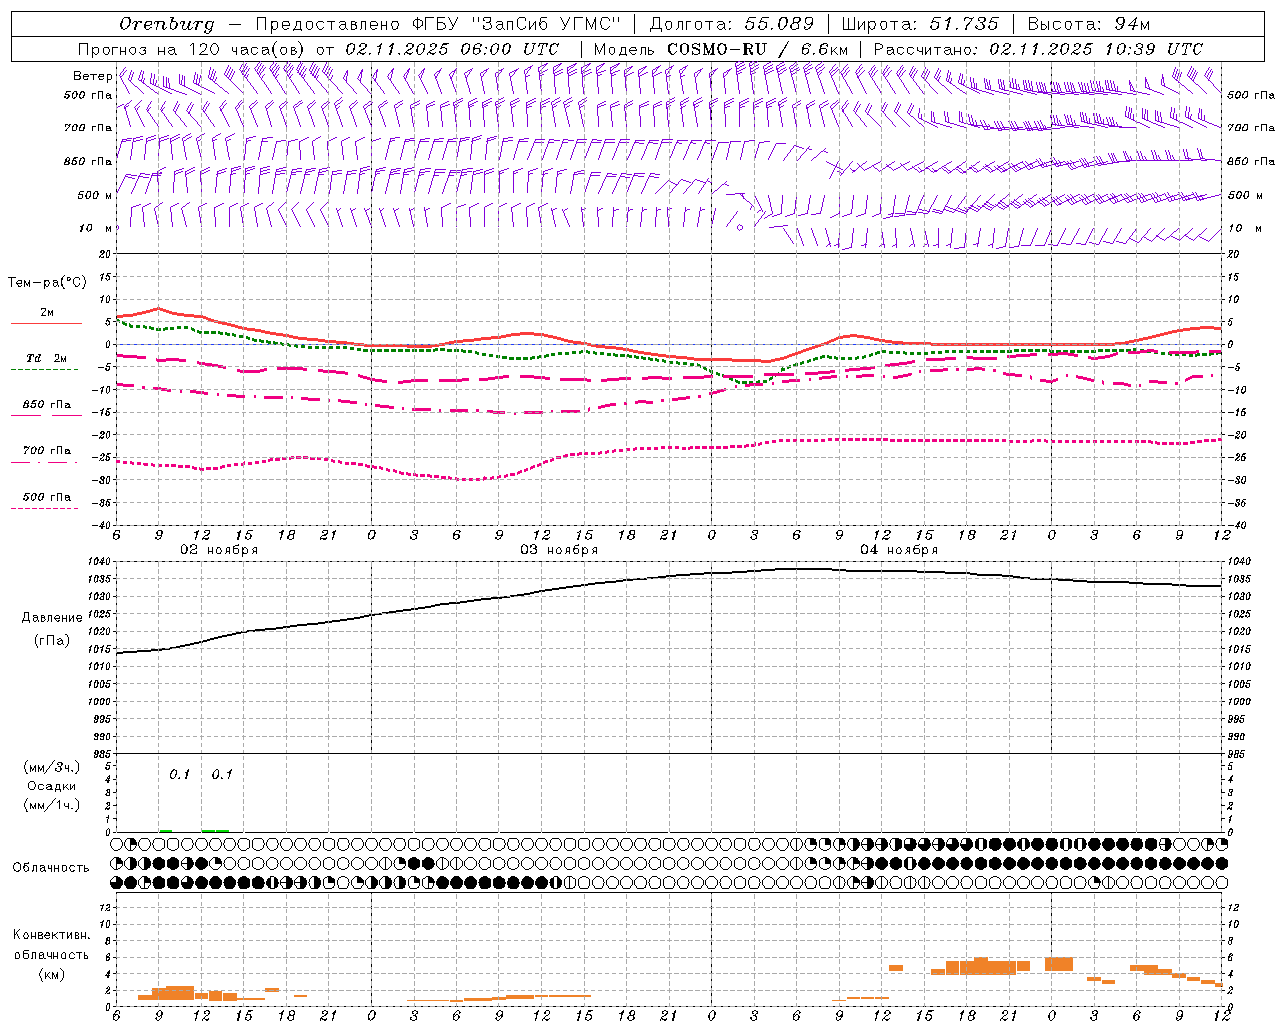Select the "Широта: 51.735" header field
The height and width of the screenshot is (1024, 1280).
pos(920,24)
